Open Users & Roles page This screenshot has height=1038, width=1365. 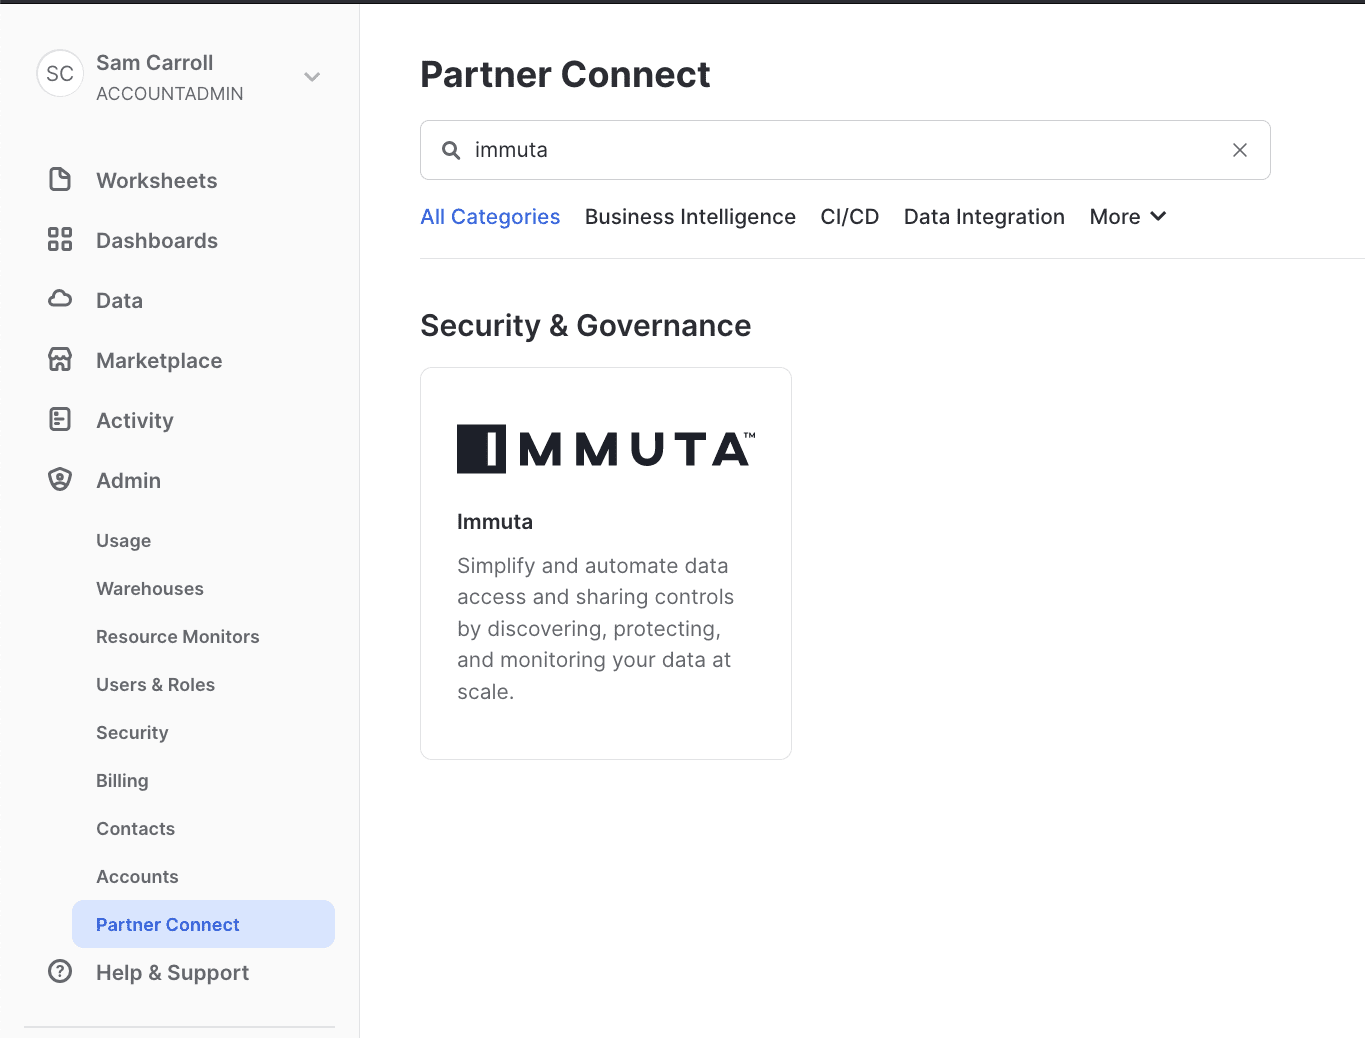point(155,685)
